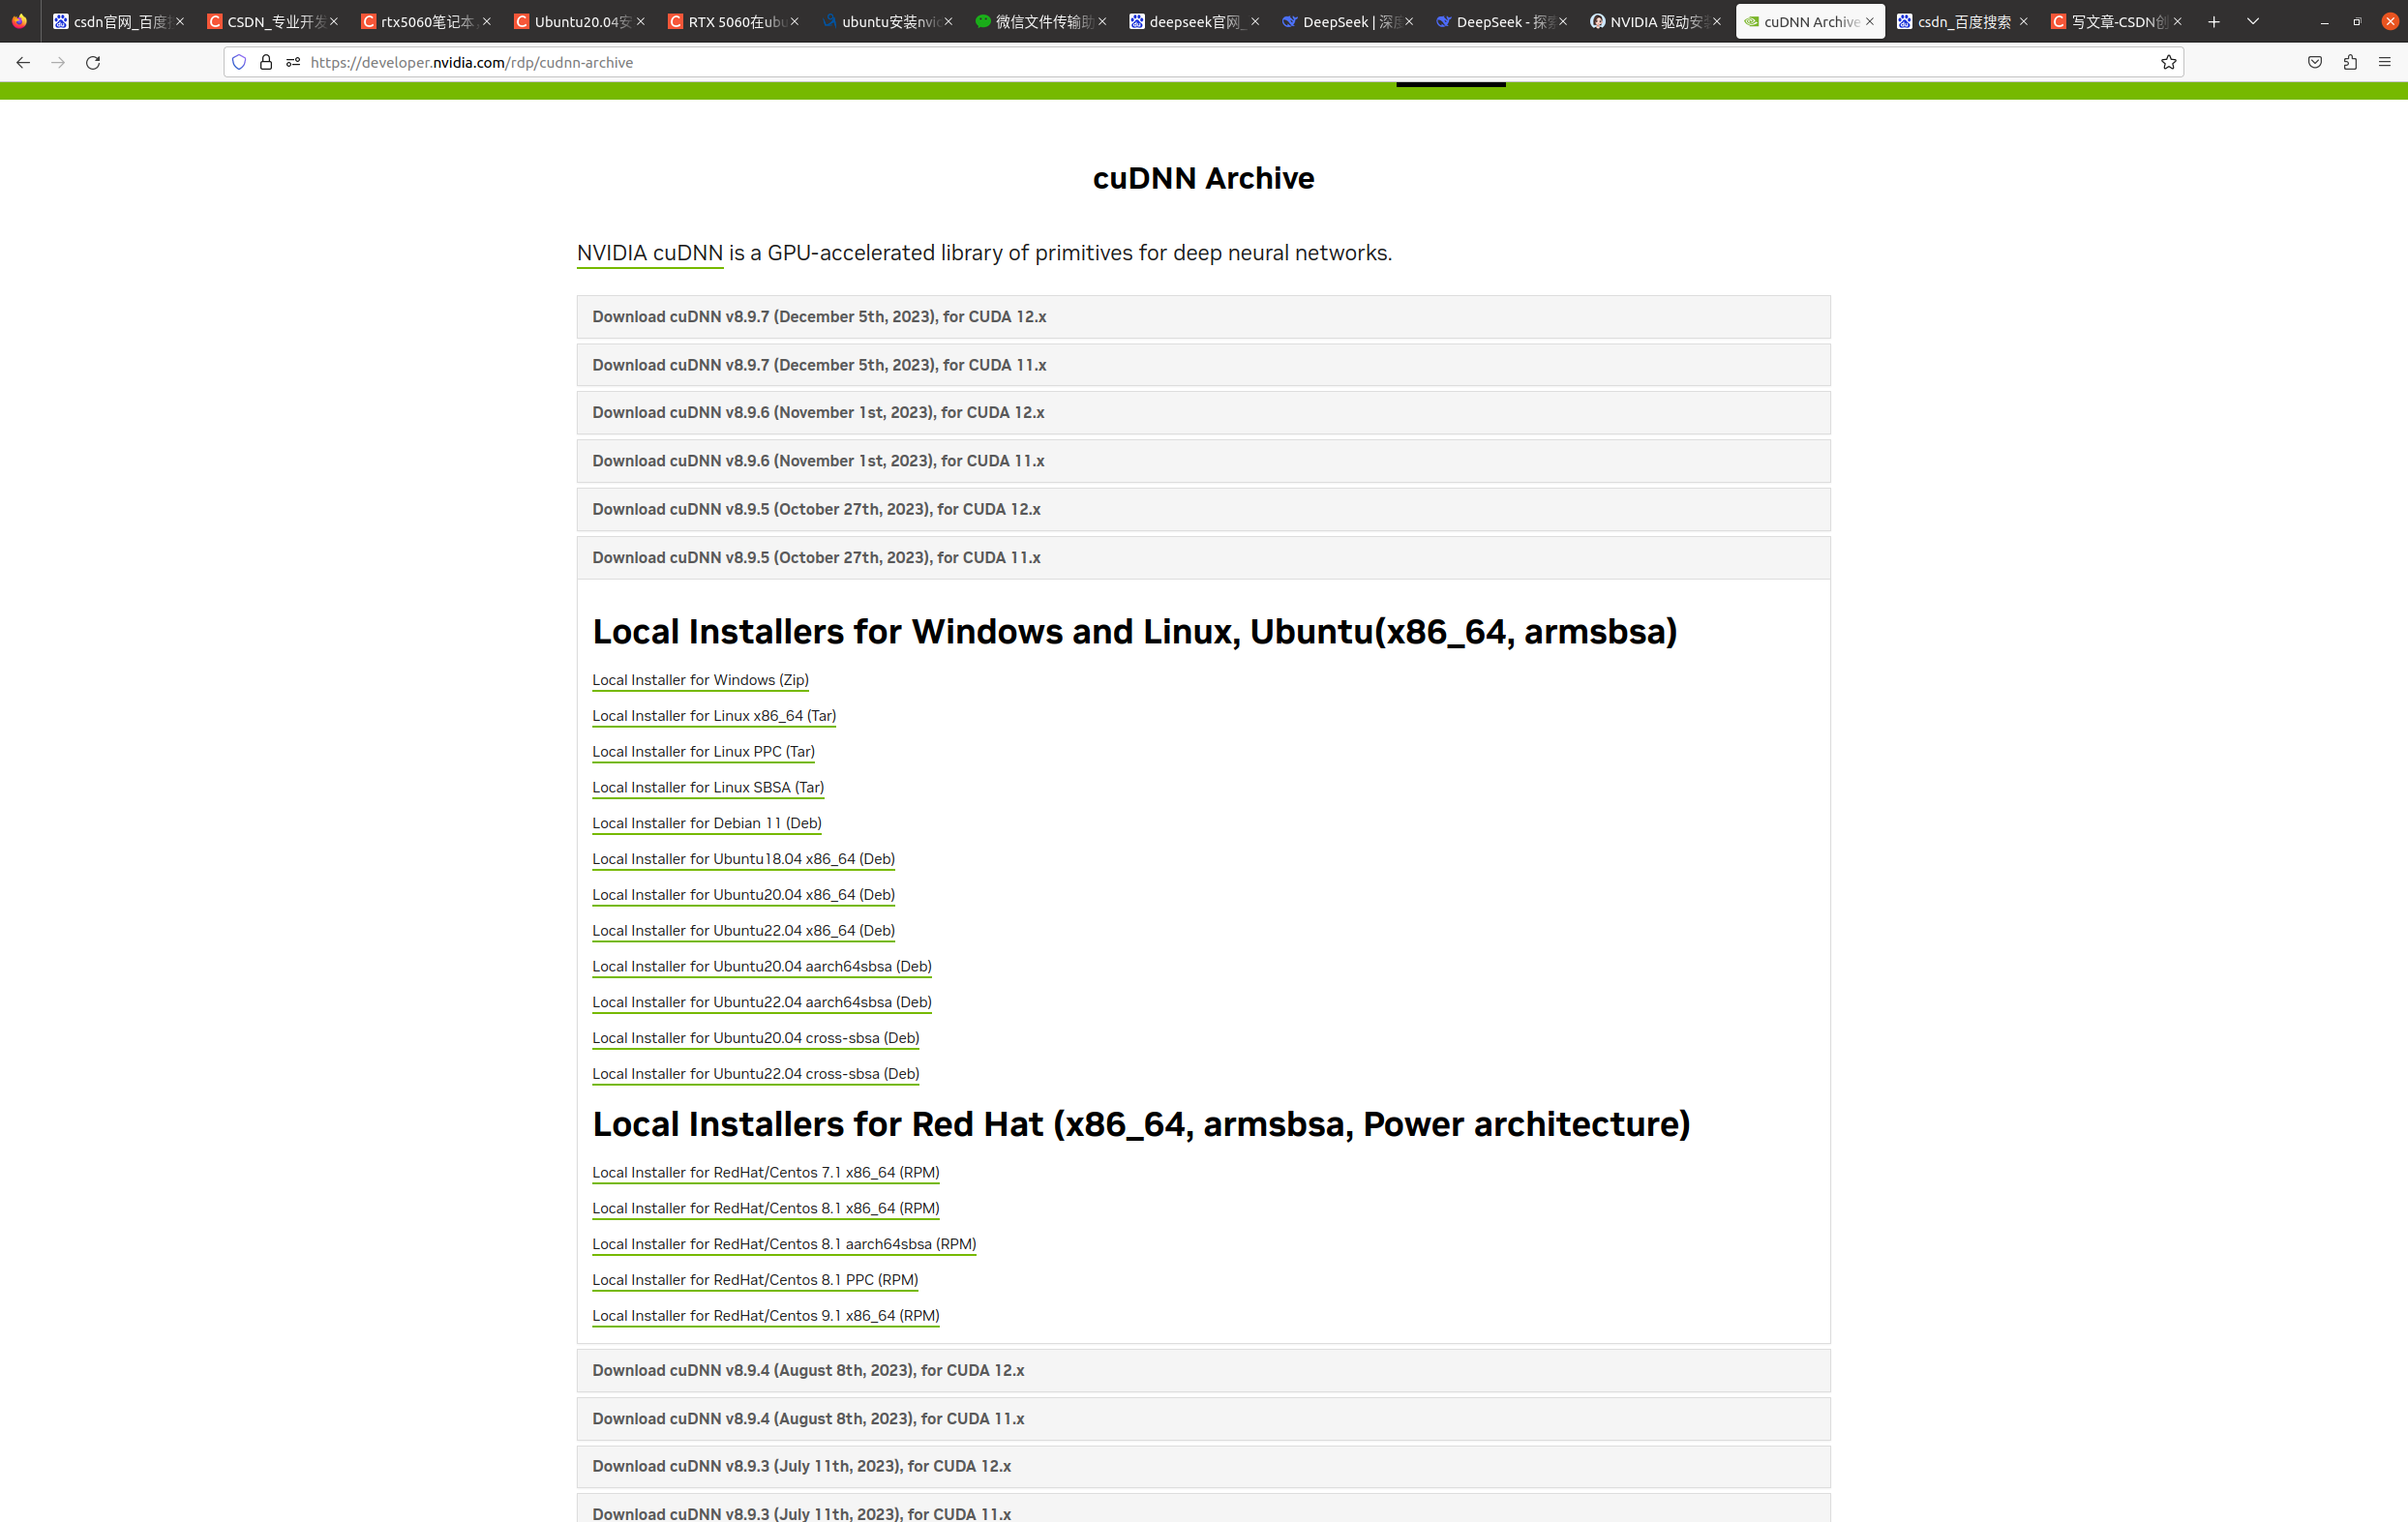Expand cuDNN v8.9.3 for CUDA 12.x
The height and width of the screenshot is (1522, 2408).
point(1203,1466)
